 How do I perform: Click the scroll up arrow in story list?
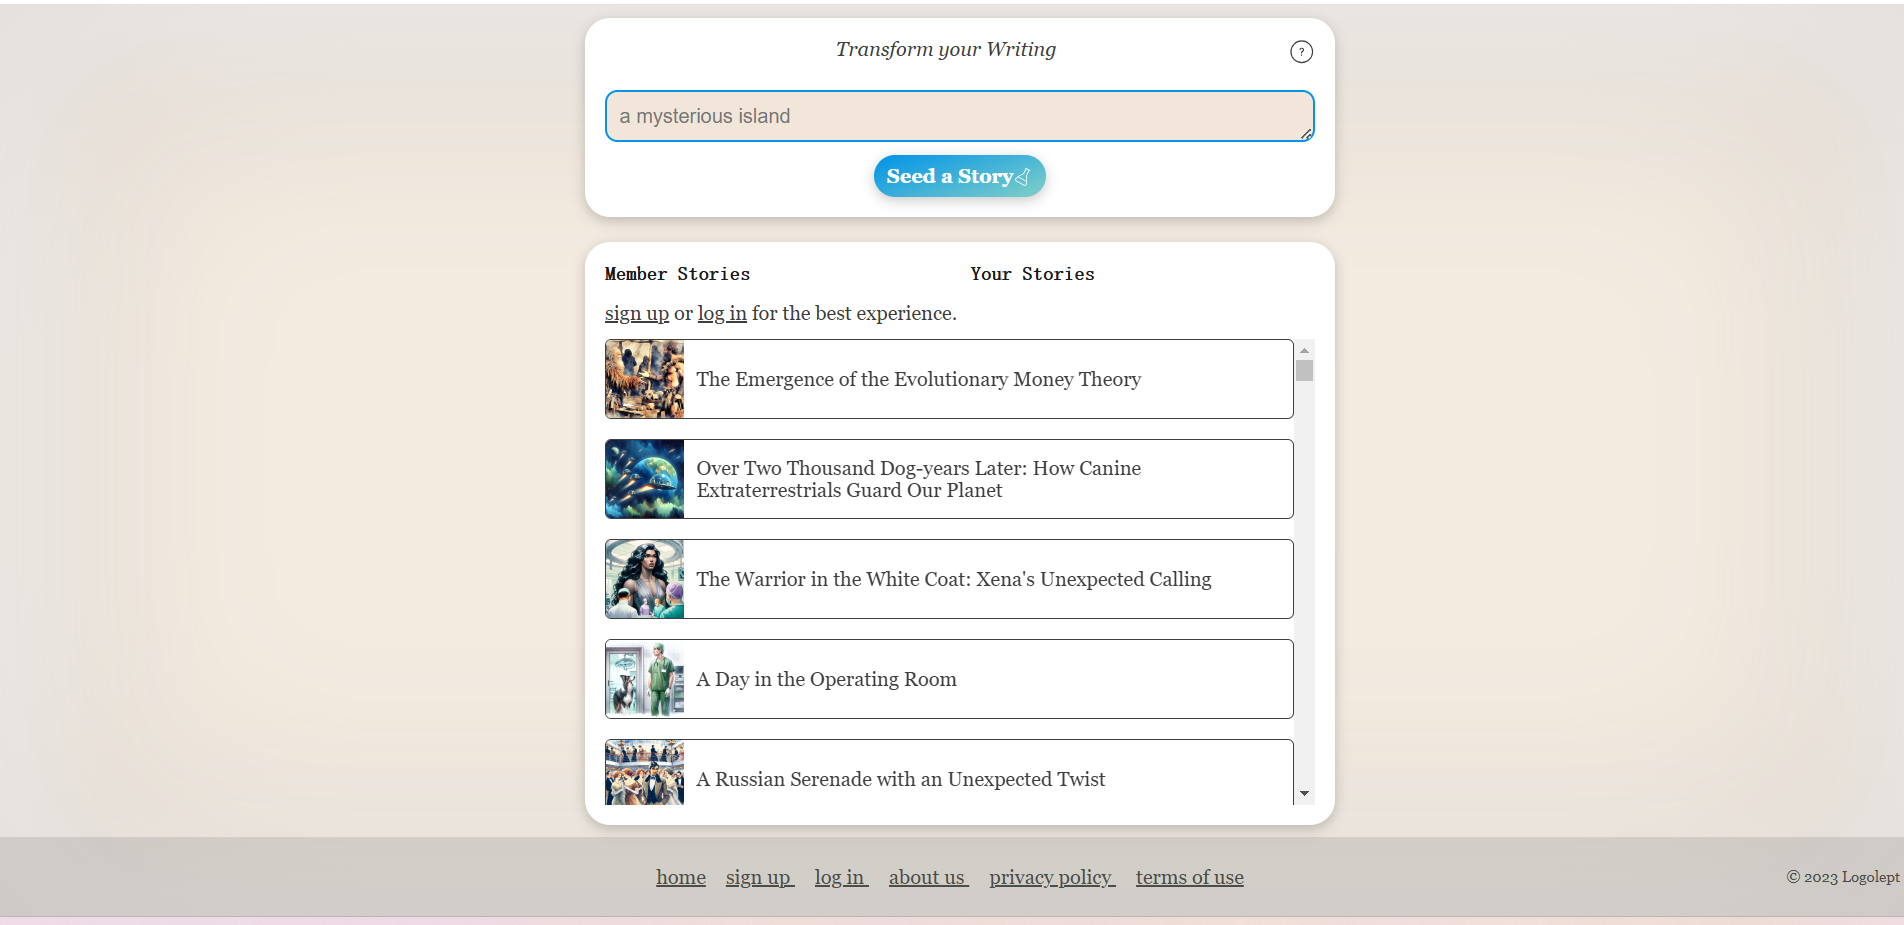[1304, 350]
